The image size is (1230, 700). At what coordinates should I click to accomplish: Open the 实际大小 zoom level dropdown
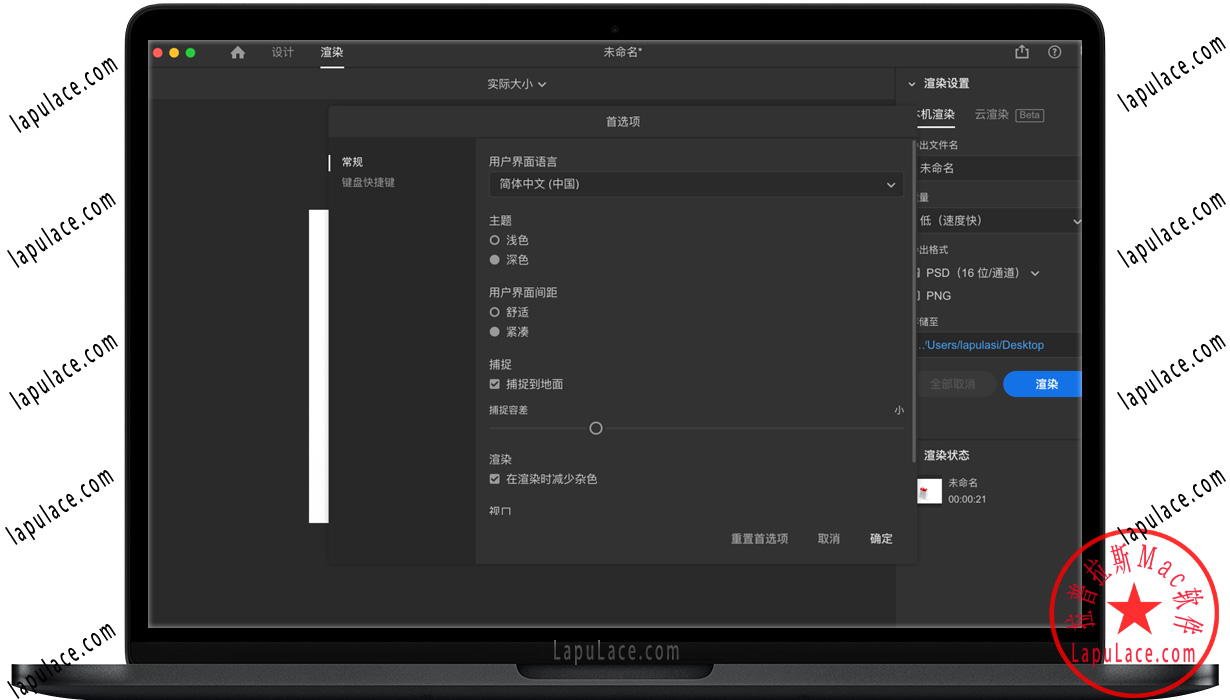point(517,84)
